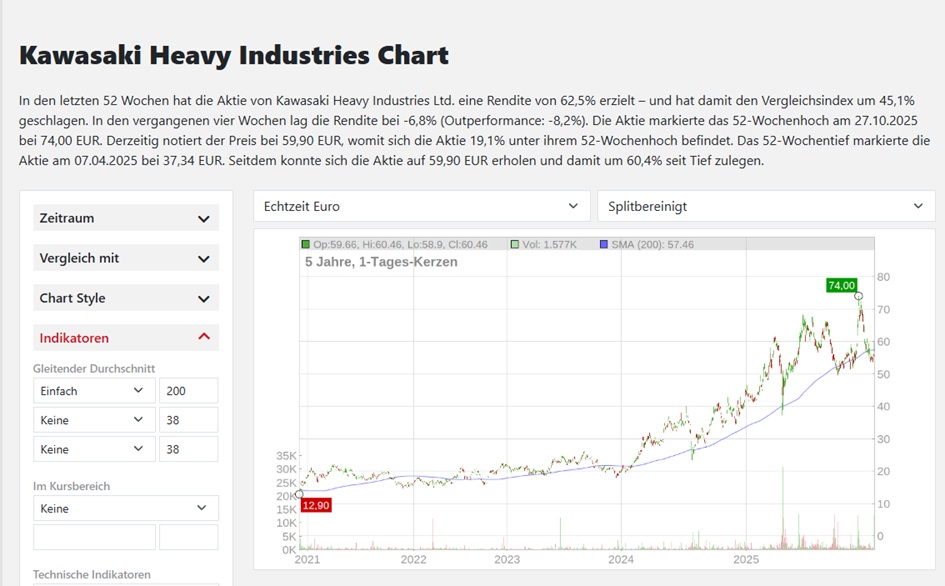Open the Einfach moving average dropdown
The height and width of the screenshot is (586, 945).
coord(93,391)
